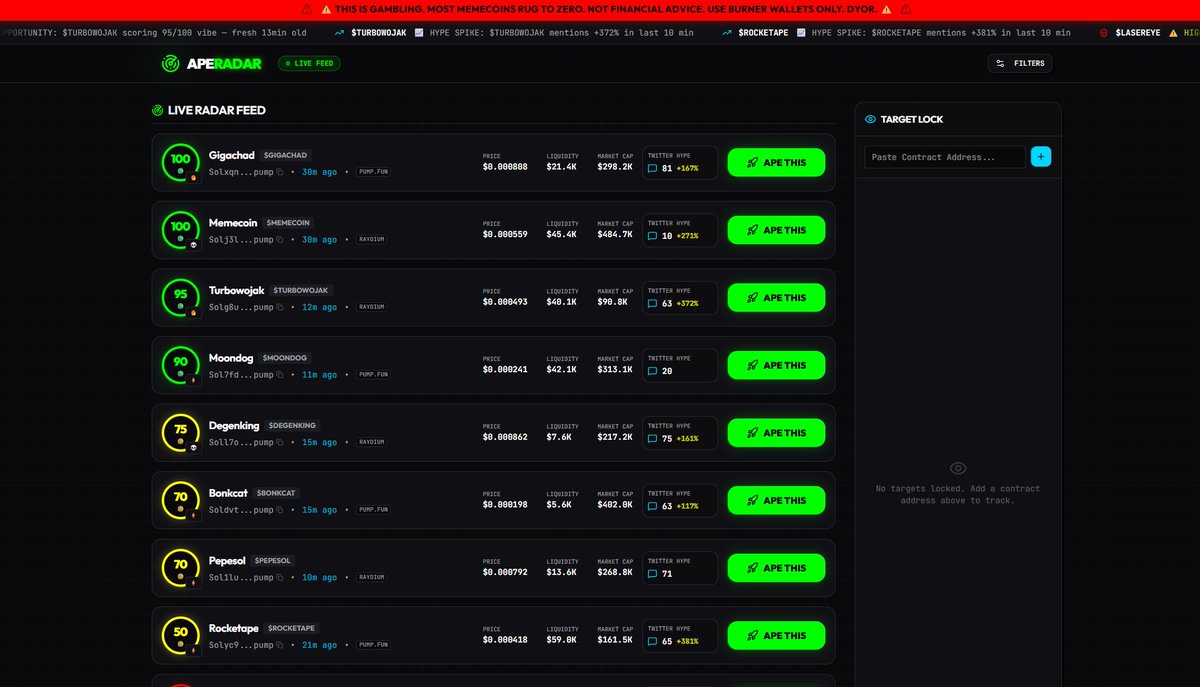Click the Target Lock eye icon
The image size is (1200, 687).
click(x=870, y=119)
